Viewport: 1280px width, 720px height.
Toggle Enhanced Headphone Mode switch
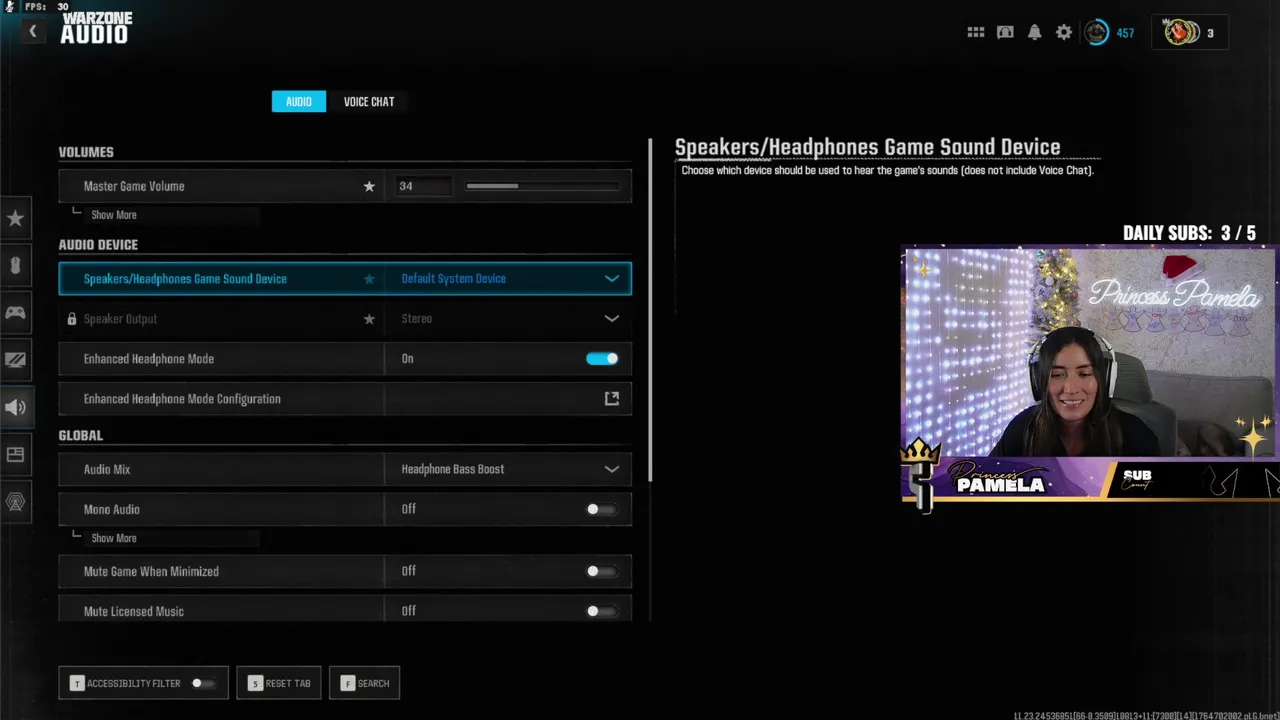click(602, 359)
